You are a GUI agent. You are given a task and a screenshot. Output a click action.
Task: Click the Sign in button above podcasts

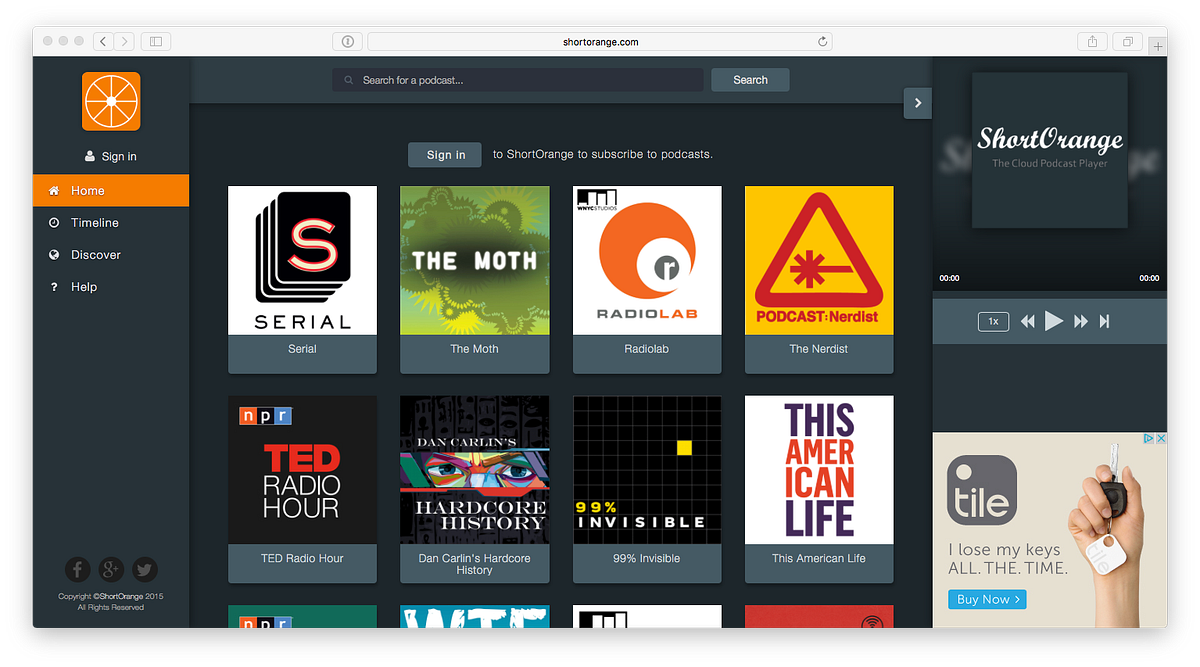pyautogui.click(x=445, y=155)
